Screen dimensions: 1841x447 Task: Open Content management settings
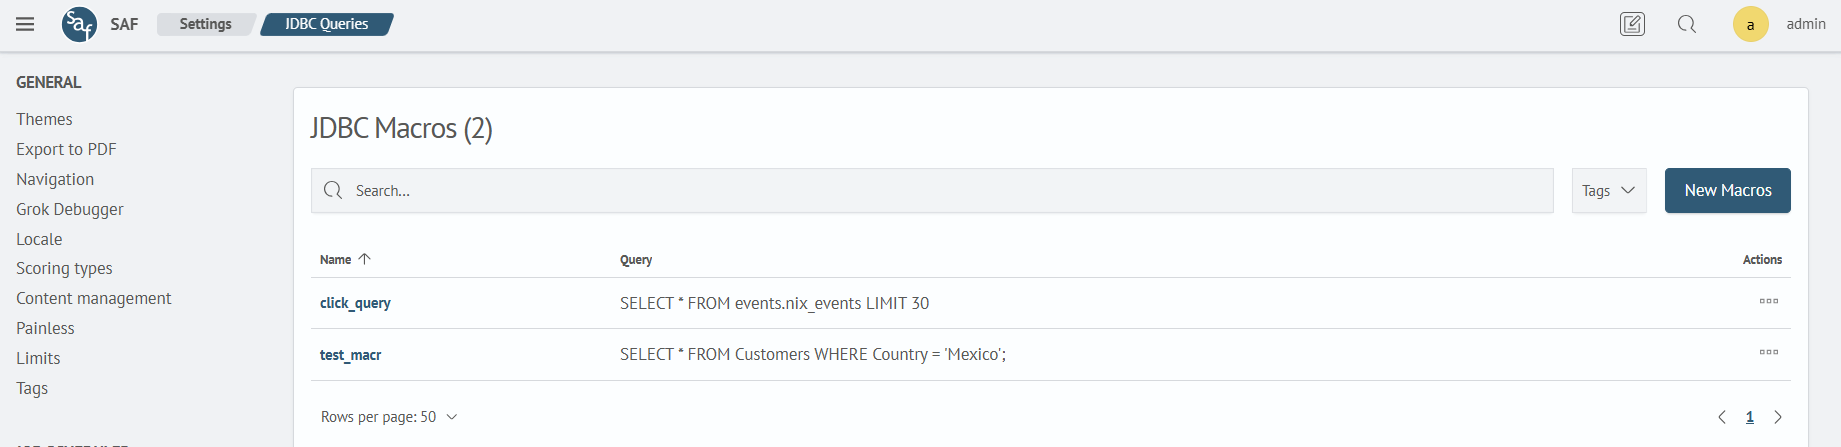click(x=94, y=298)
